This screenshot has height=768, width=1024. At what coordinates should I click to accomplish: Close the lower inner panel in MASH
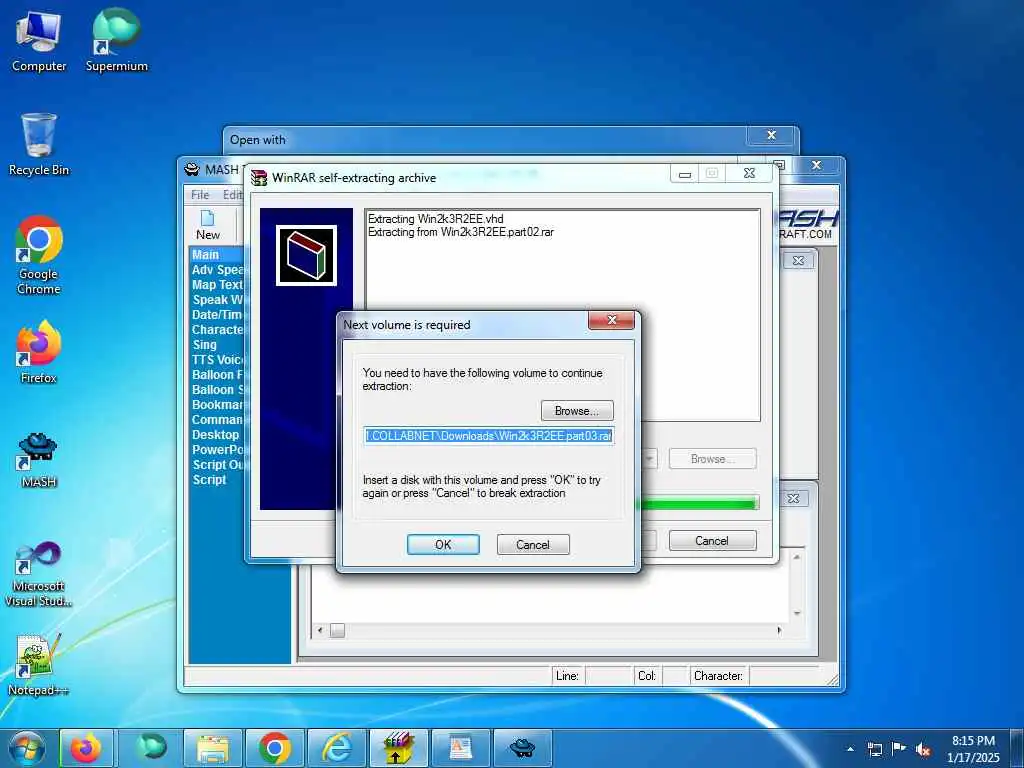(x=793, y=498)
